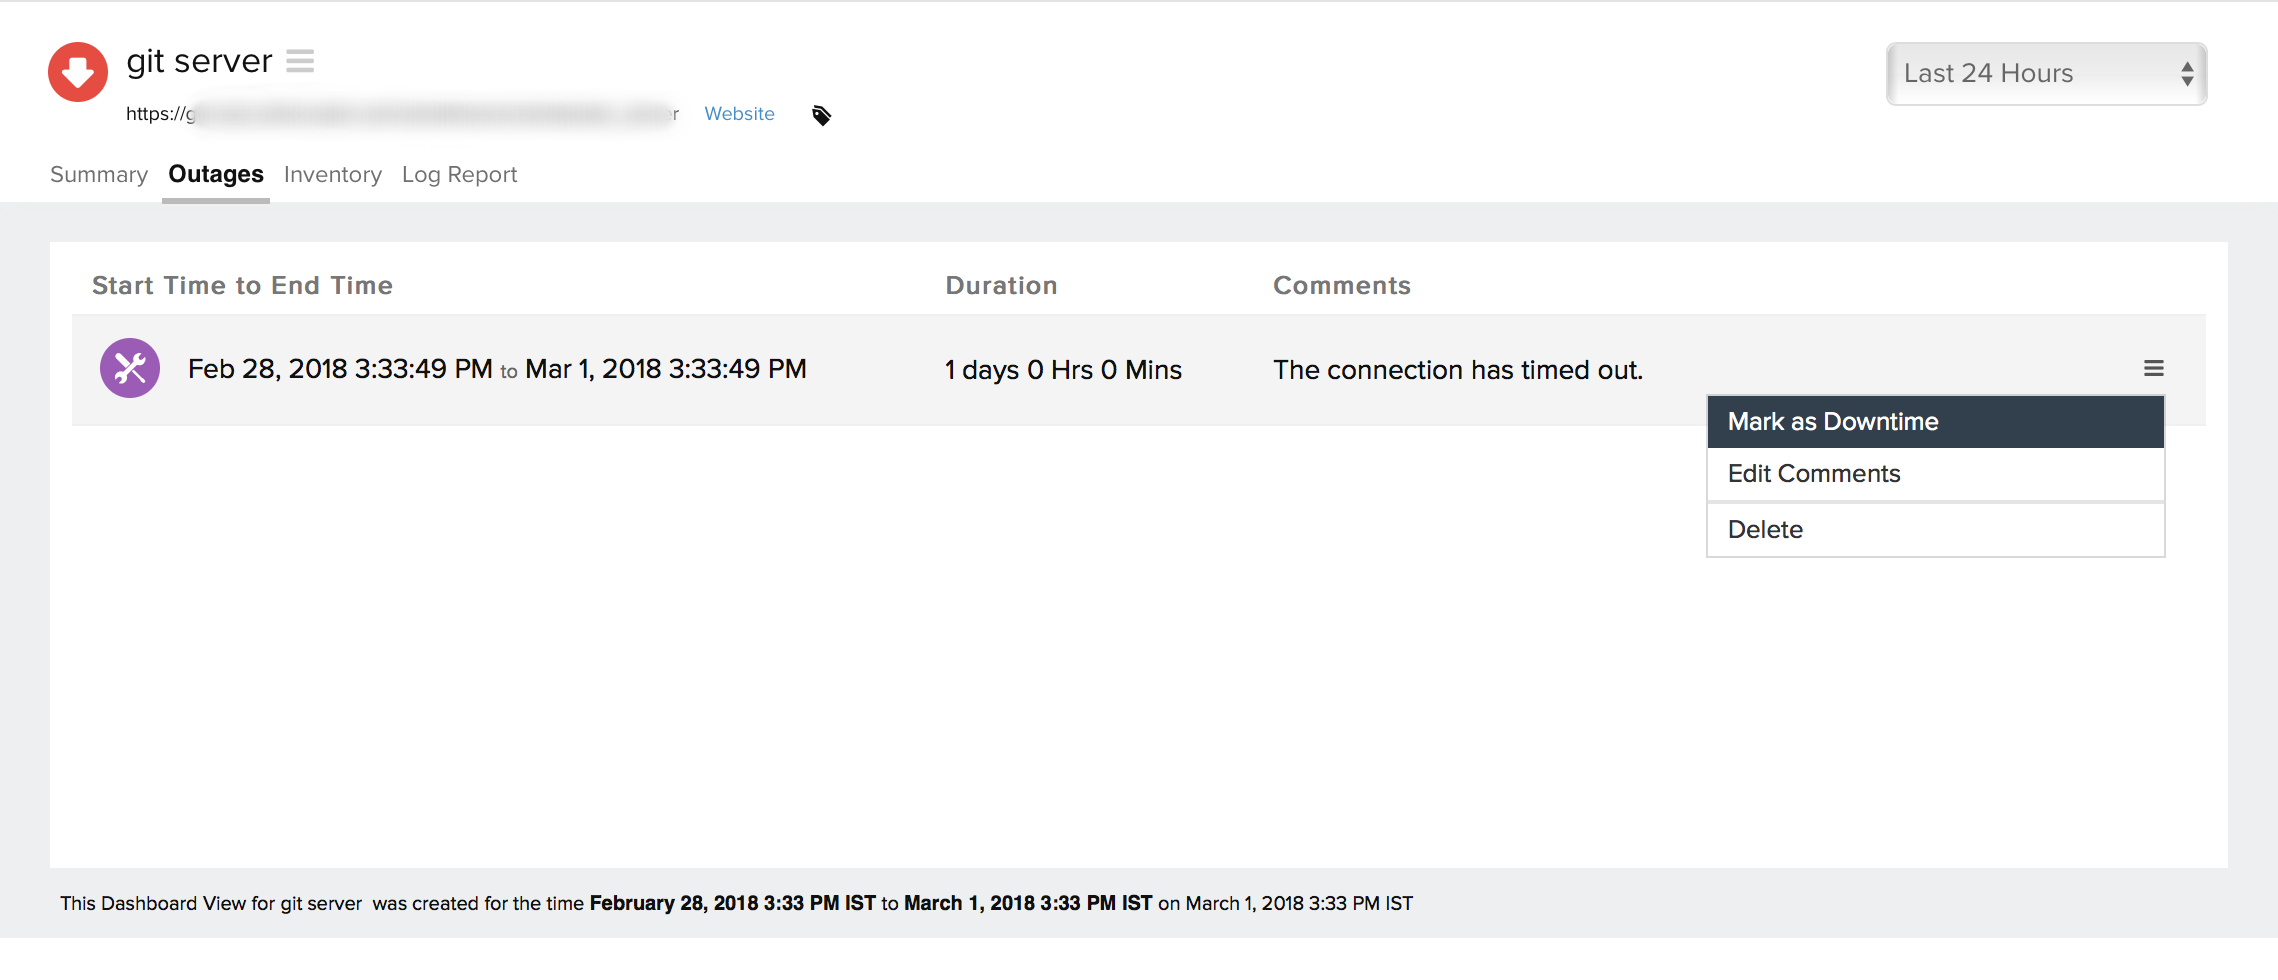Stay on the Outages tab
Screen dimensions: 2278x980
[215, 174]
